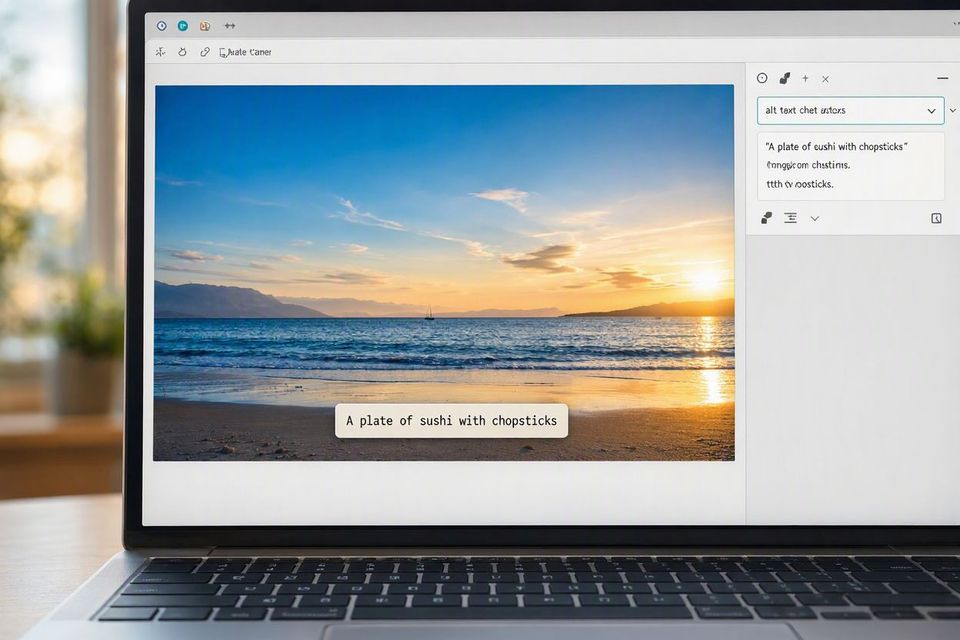The width and height of the screenshot is (960, 640).
Task: Click the round loop icon beside the link icon
Action: pos(182,52)
